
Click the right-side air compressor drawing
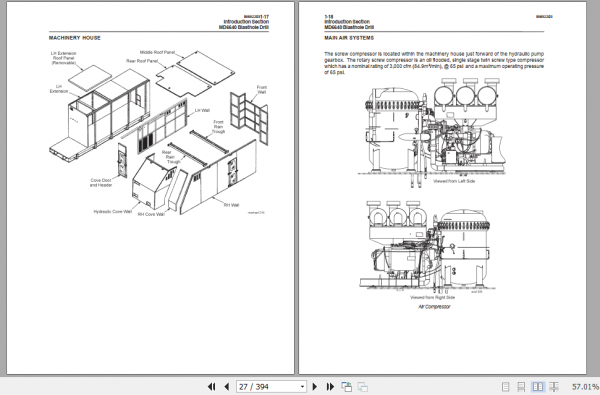(x=428, y=246)
